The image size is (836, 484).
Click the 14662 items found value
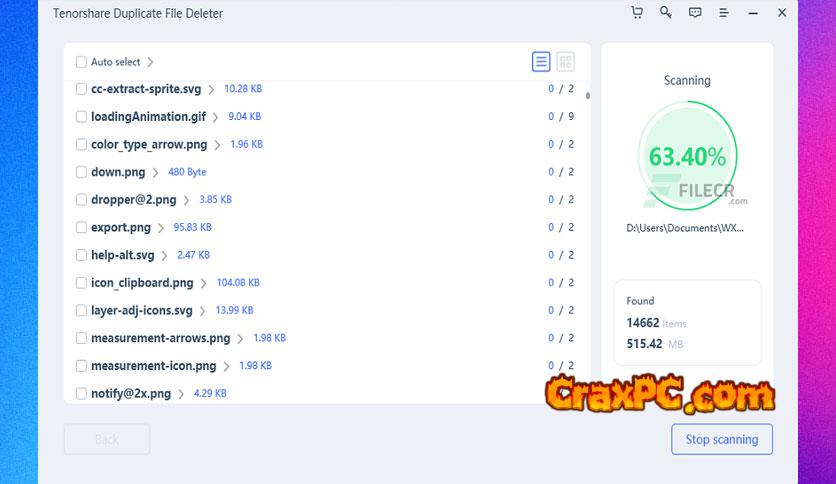pyautogui.click(x=643, y=323)
